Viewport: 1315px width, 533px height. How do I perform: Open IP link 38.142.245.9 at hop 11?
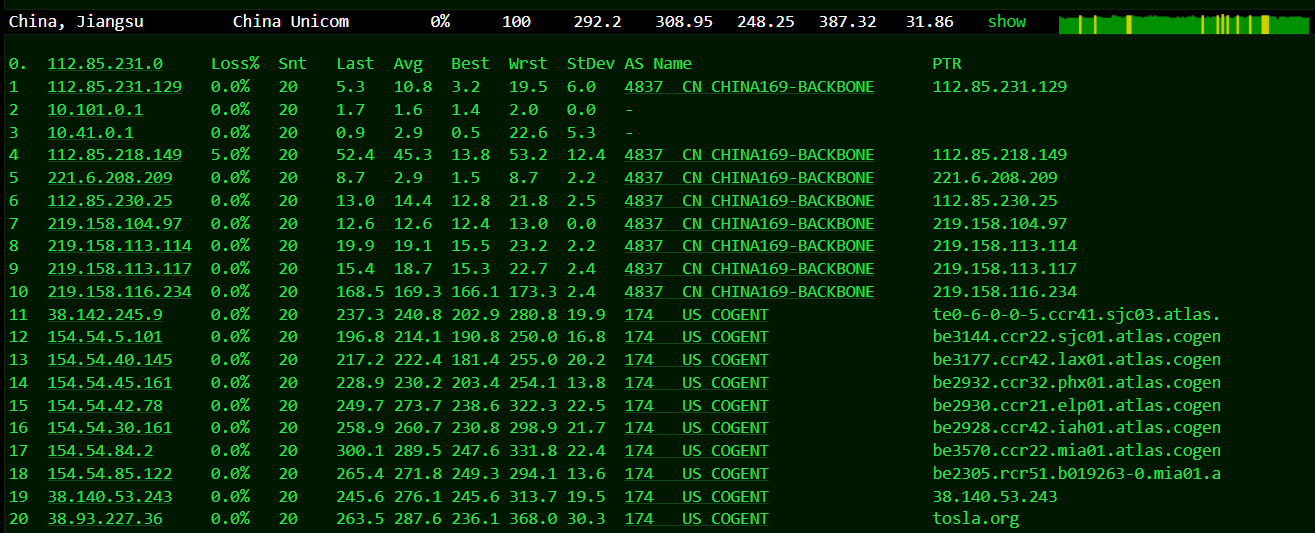tap(105, 315)
